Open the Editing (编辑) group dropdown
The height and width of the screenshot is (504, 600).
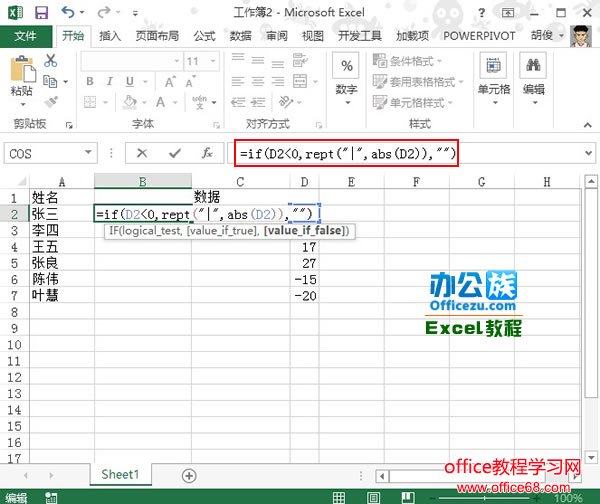(533, 80)
